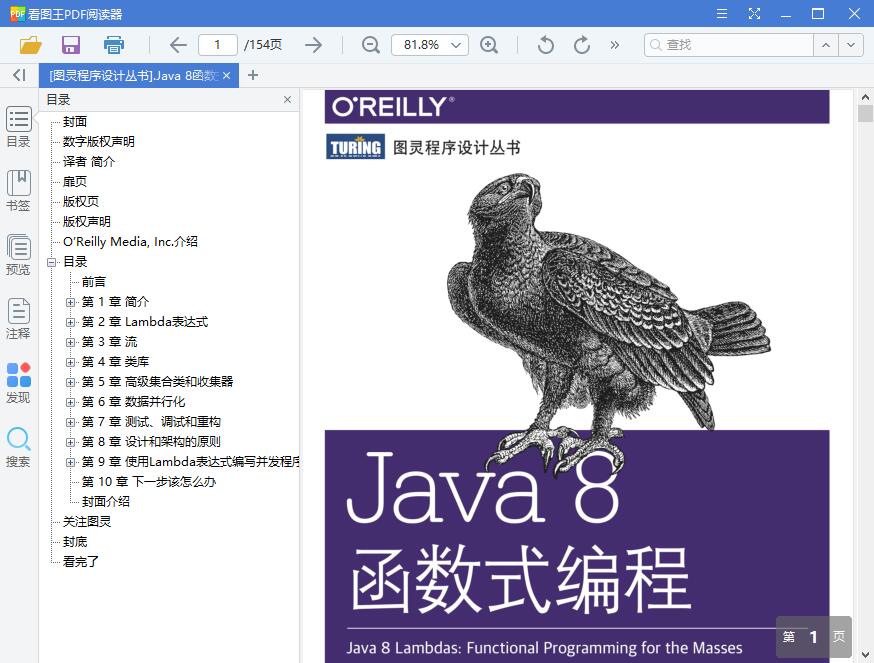
Task: Close the Java 8 document tab
Action: tap(226, 75)
